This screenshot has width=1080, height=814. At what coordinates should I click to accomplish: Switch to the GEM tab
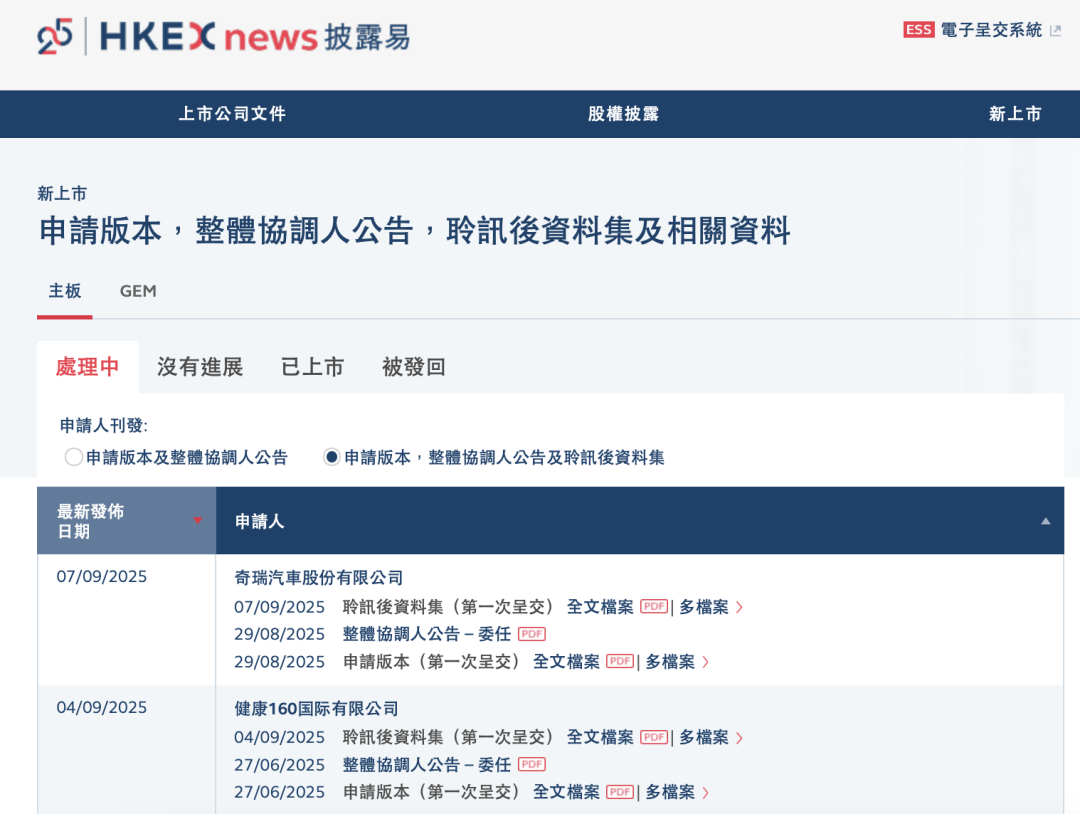[138, 291]
